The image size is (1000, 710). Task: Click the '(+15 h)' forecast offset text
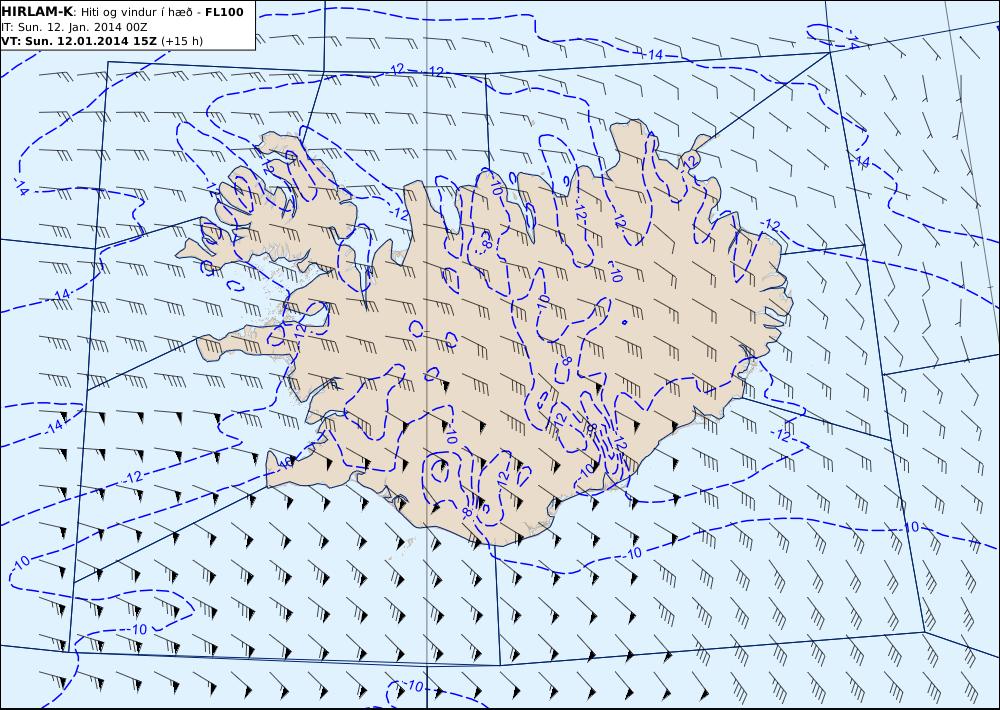[x=182, y=41]
